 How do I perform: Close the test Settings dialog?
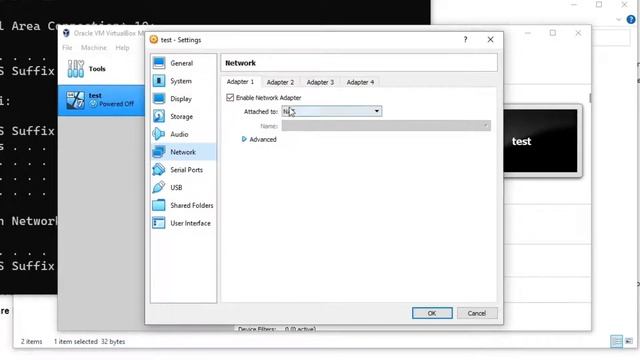click(x=490, y=40)
